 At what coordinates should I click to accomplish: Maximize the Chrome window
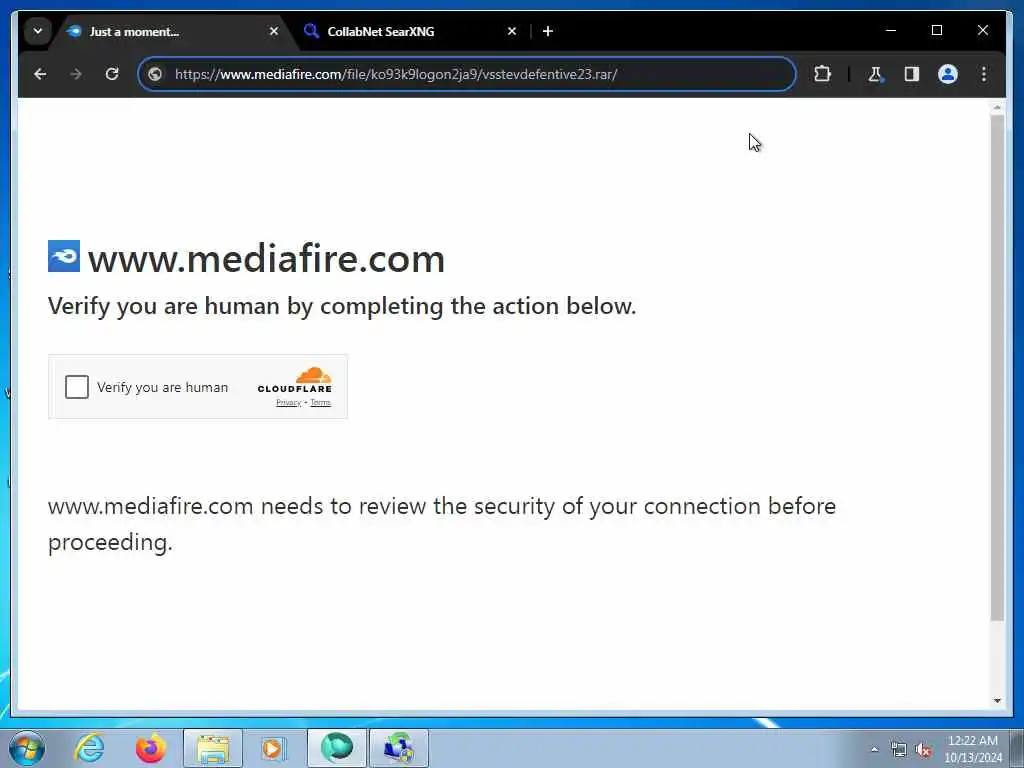(x=936, y=30)
